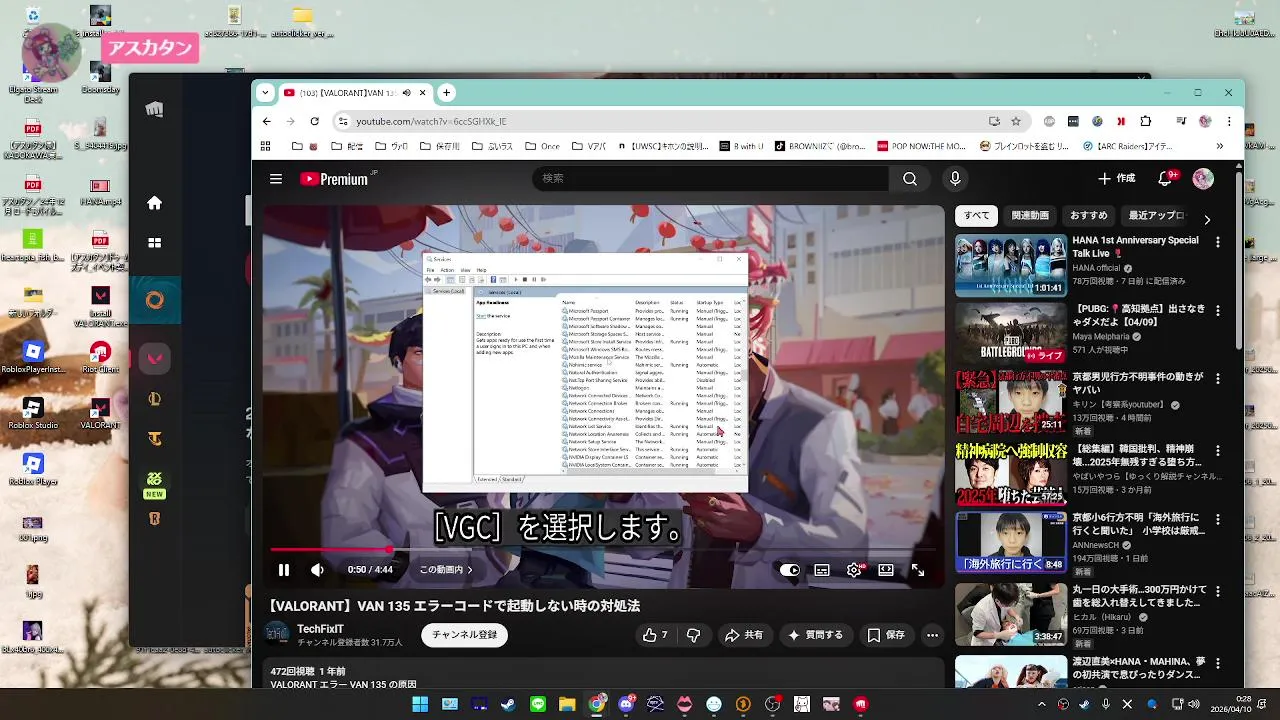Screen dimensions: 1280x720
Task: Open Chrome three-dot menu
Action: pyautogui.click(x=1229, y=121)
